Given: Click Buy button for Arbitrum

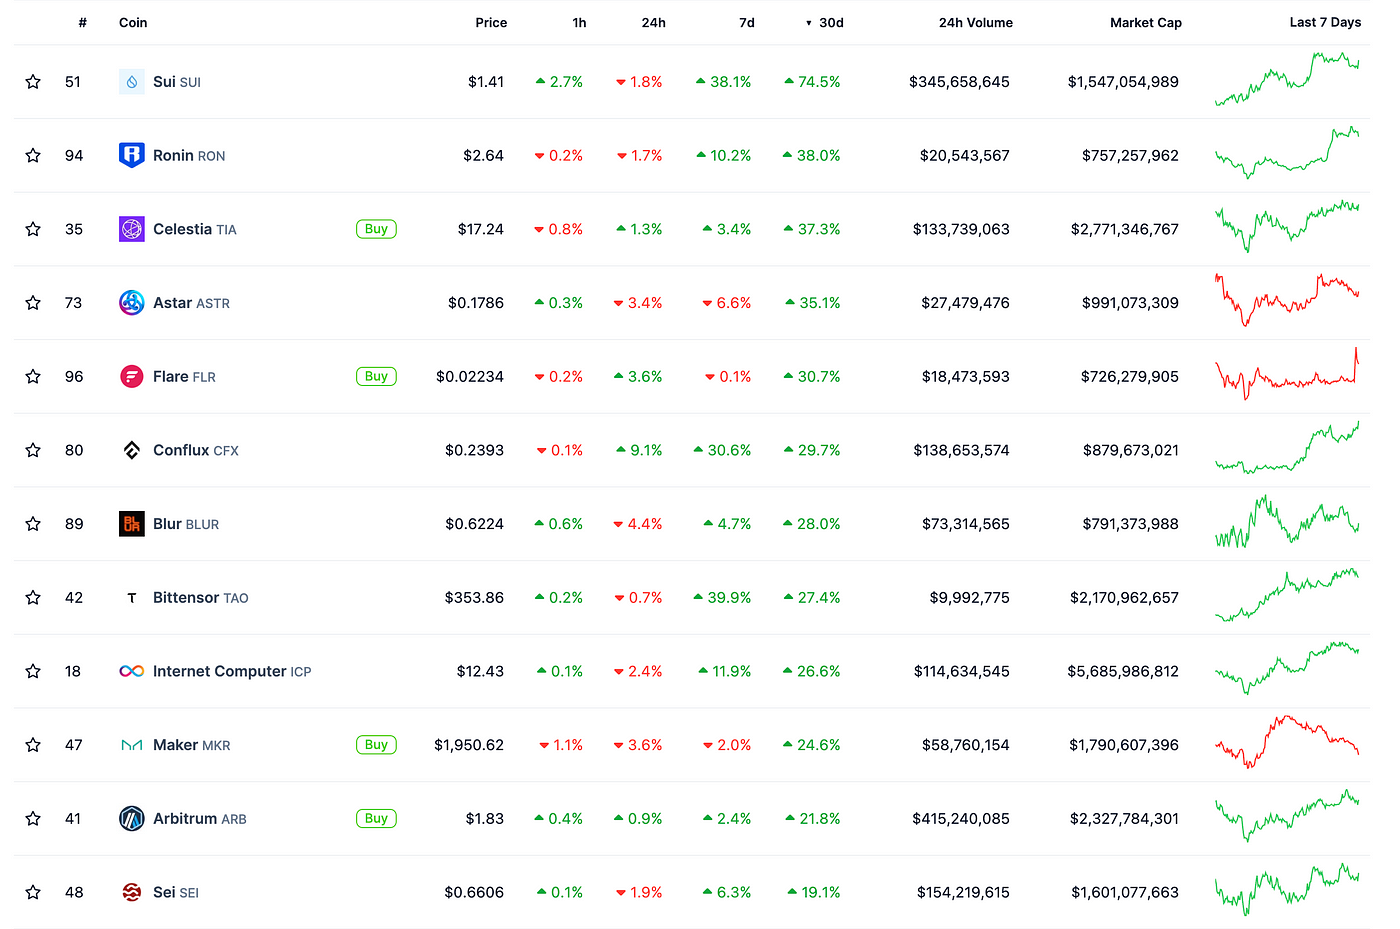Looking at the screenshot, I should pos(376,819).
